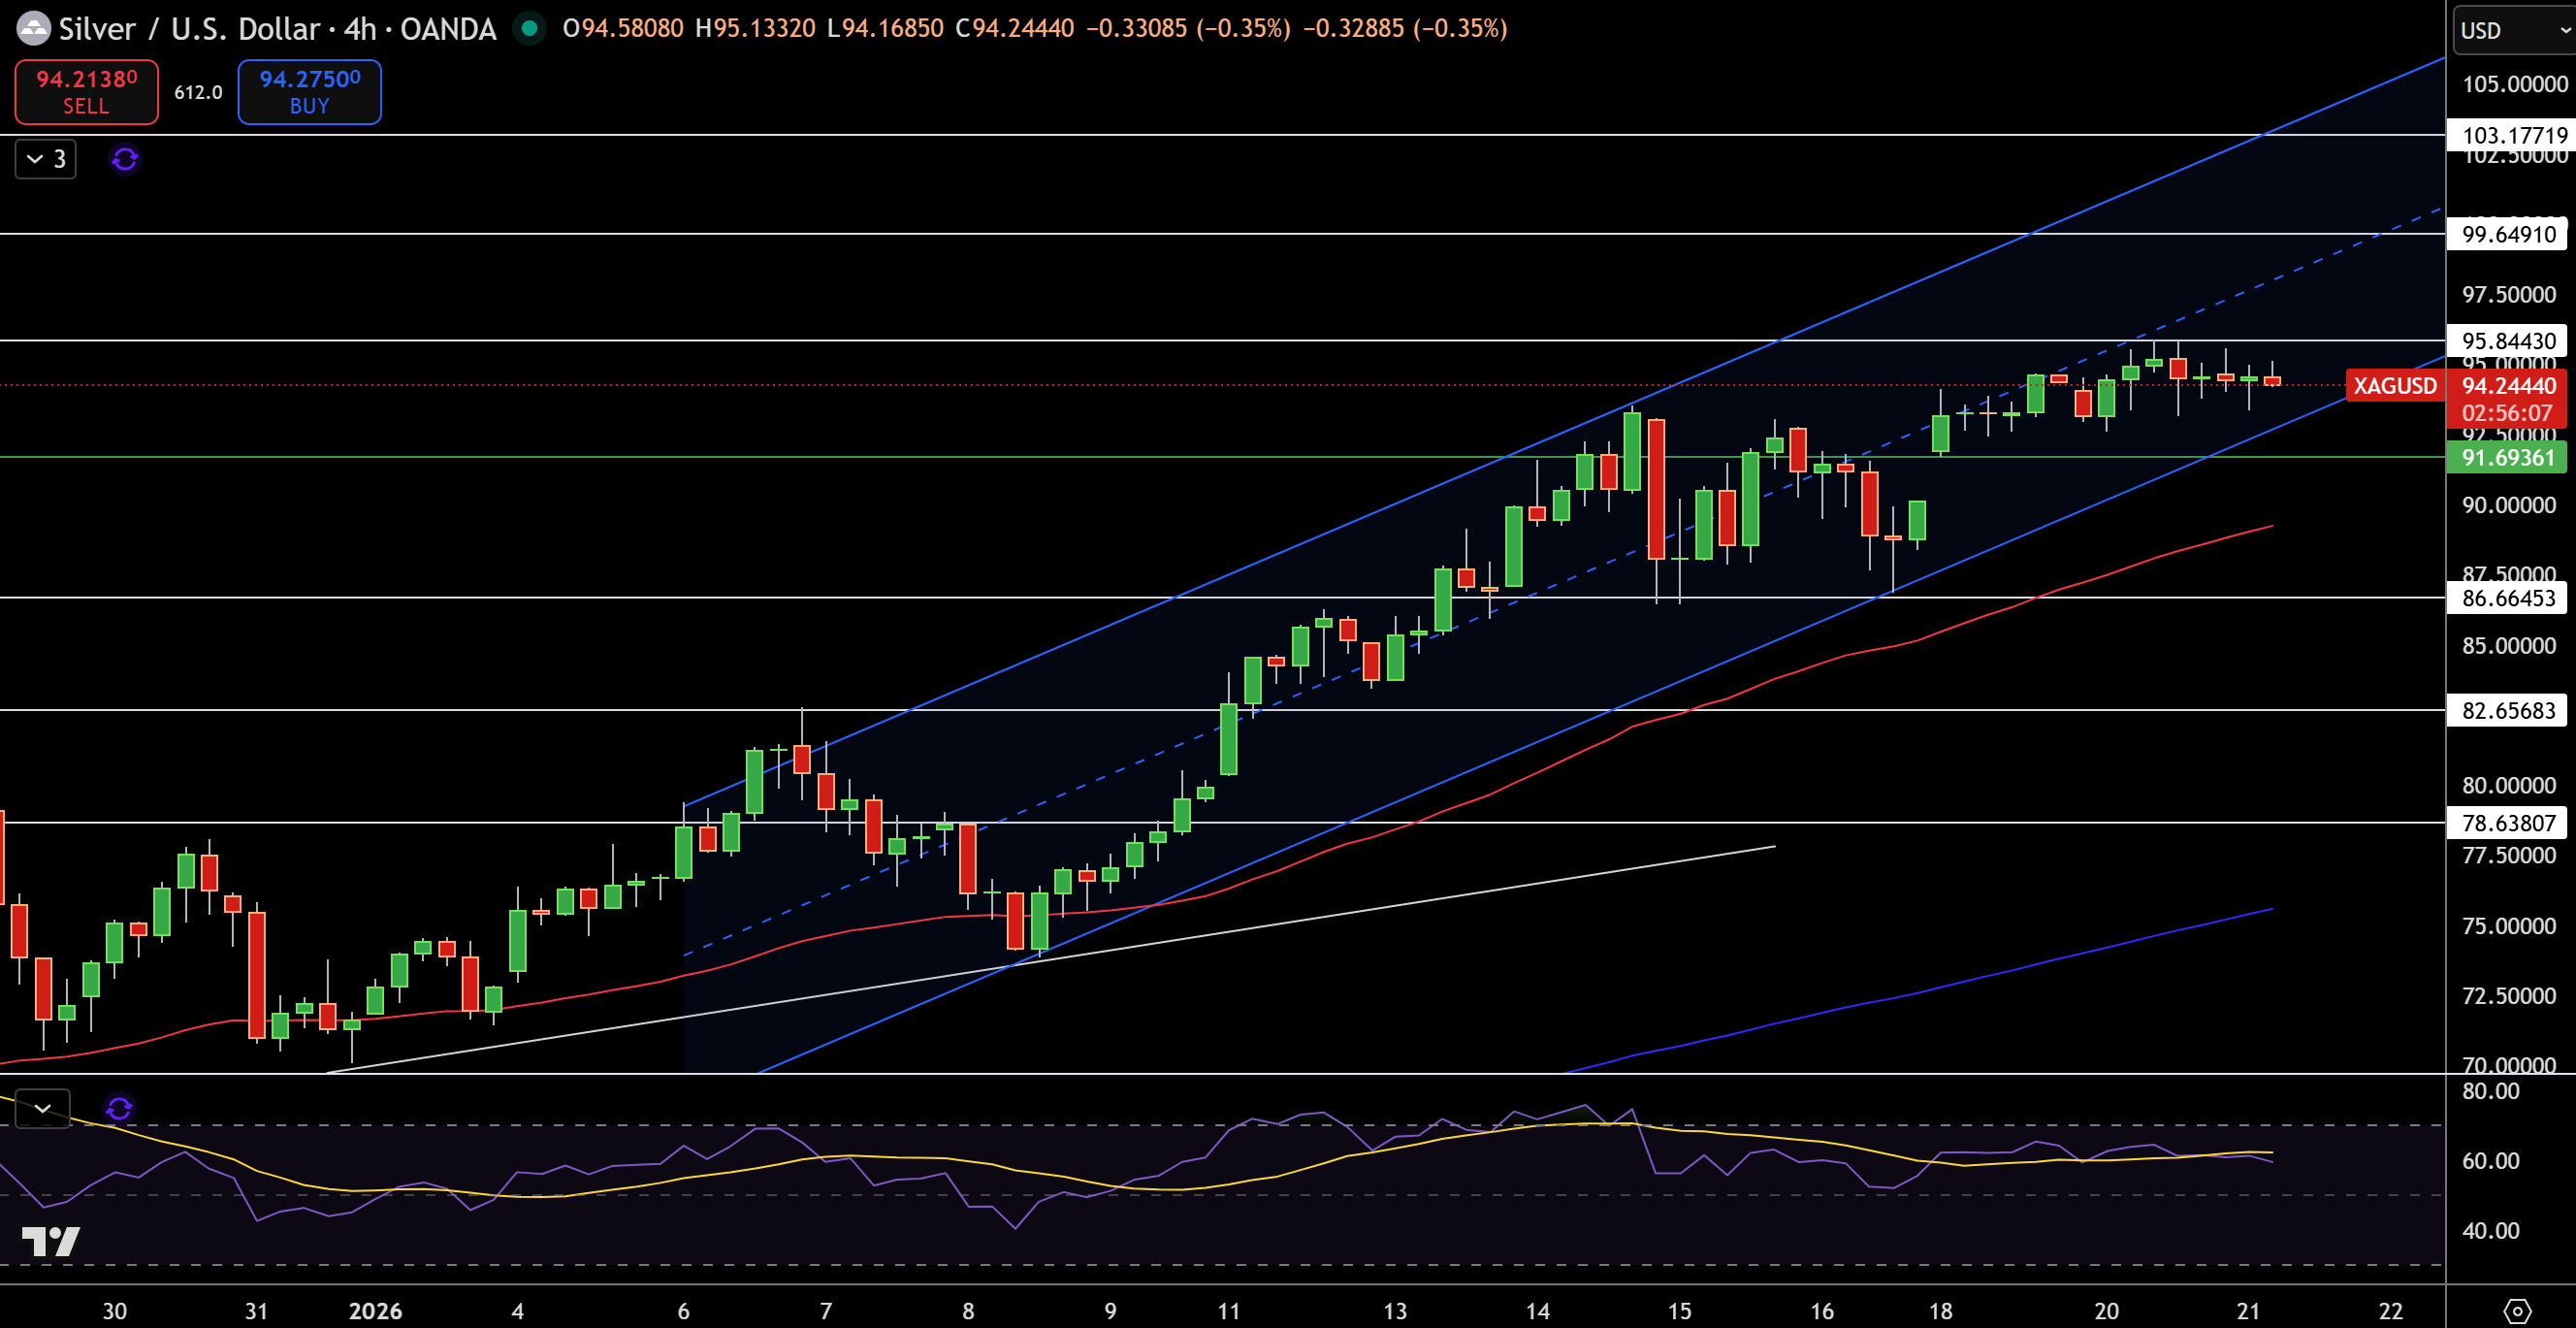Image resolution: width=2576 pixels, height=1328 pixels.
Task: Click the 612.0 spread value
Action: pyautogui.click(x=198, y=92)
